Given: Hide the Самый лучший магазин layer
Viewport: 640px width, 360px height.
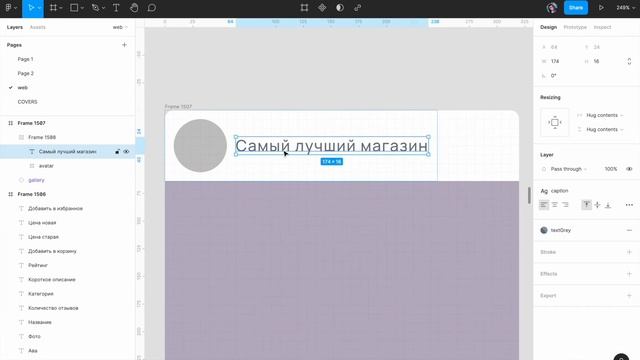Looking at the screenshot, I should [126, 152].
